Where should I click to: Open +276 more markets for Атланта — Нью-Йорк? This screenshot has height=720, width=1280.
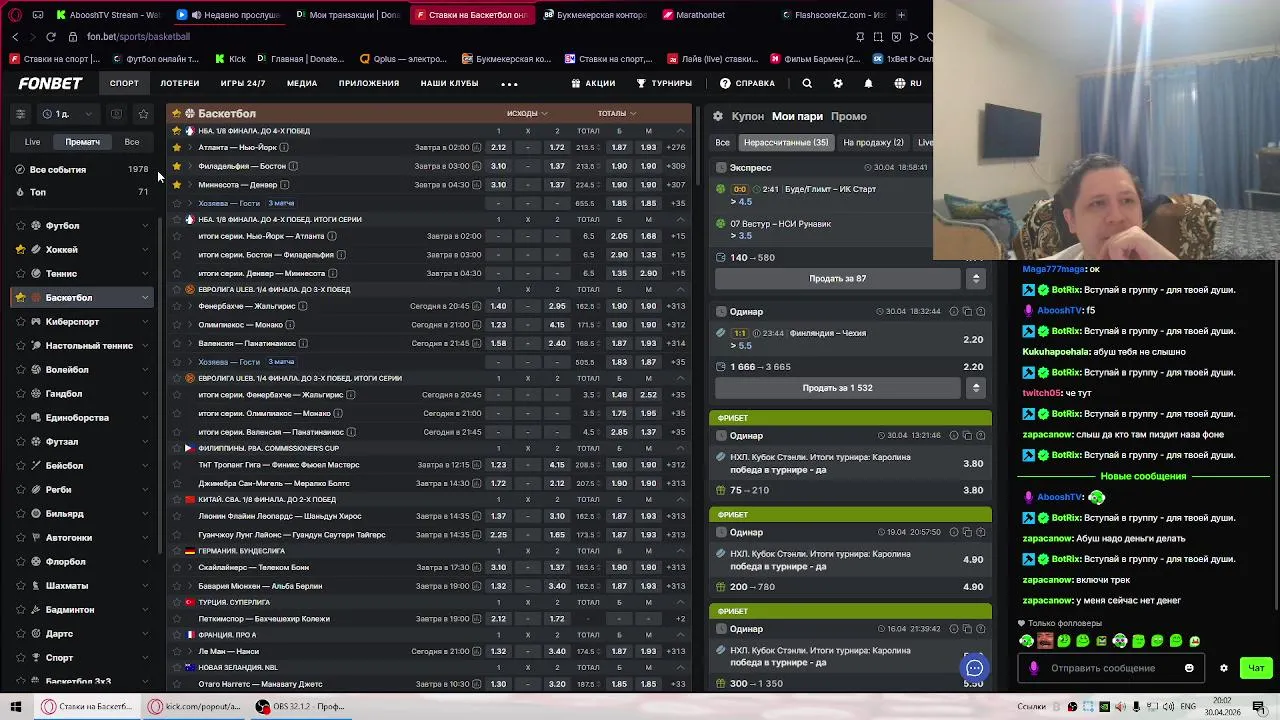point(676,148)
